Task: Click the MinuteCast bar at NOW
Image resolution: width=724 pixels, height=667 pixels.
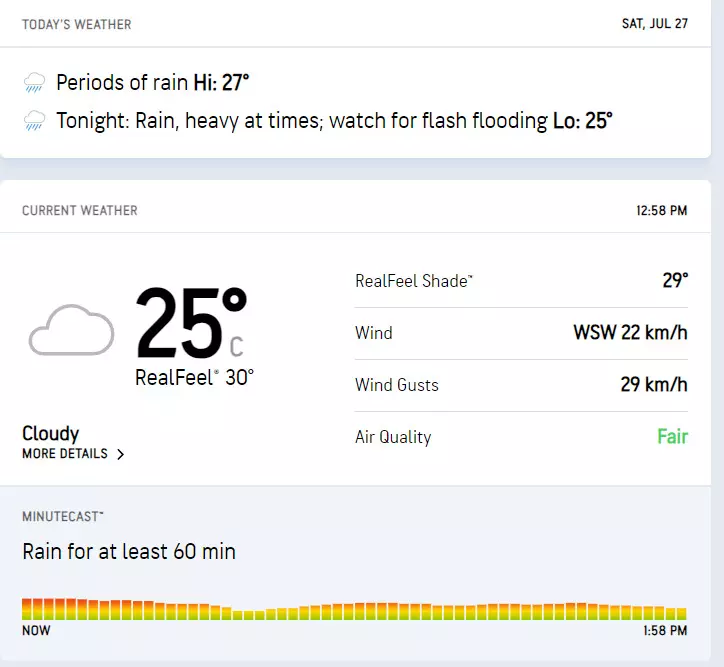Action: (x=28, y=609)
